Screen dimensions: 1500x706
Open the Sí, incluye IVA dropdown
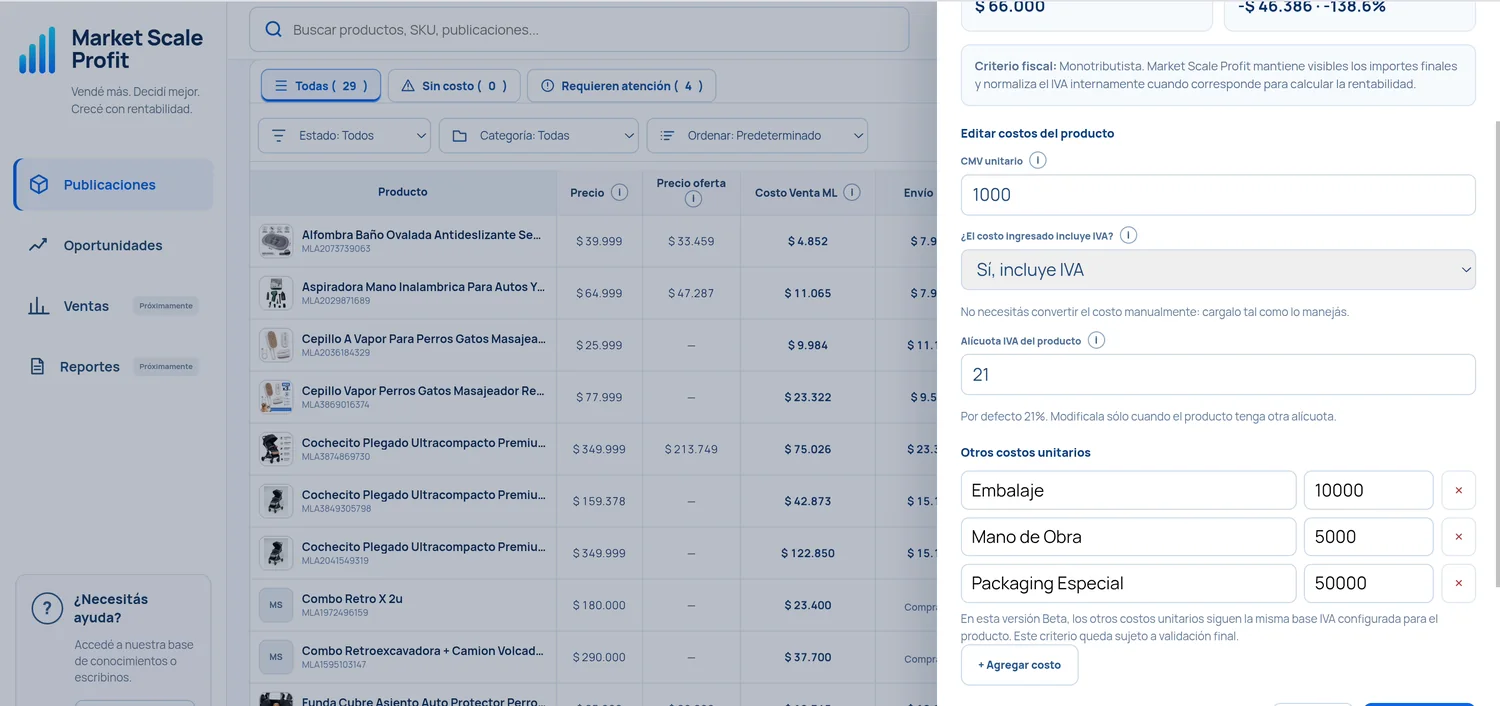[x=1218, y=270]
